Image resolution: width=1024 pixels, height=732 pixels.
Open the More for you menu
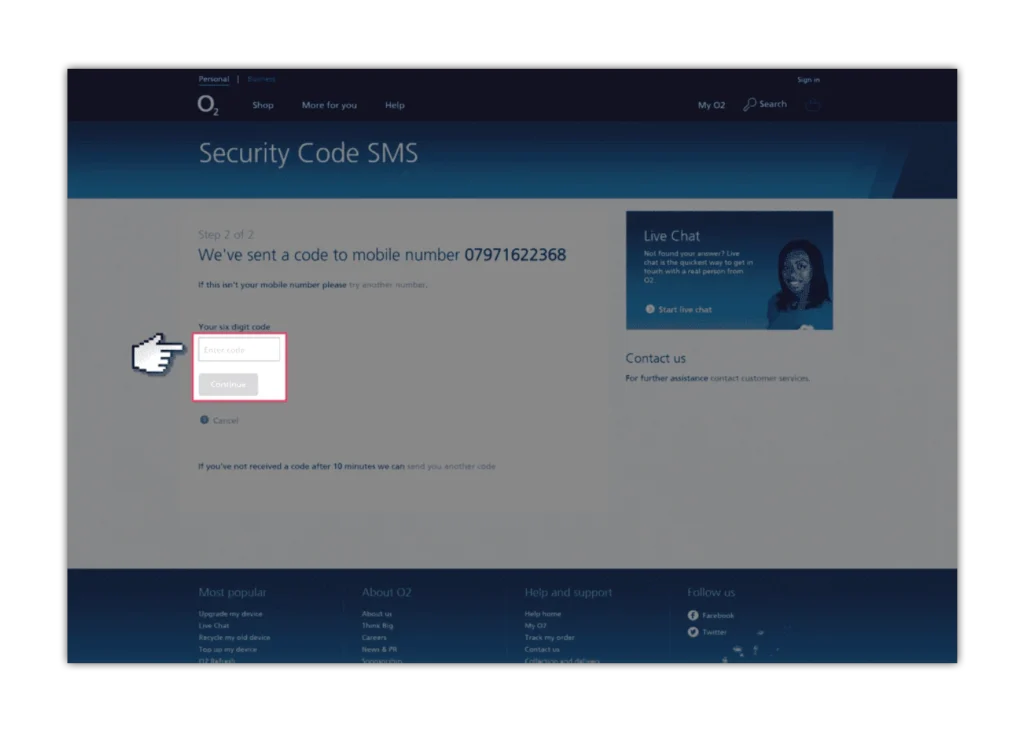[329, 105]
